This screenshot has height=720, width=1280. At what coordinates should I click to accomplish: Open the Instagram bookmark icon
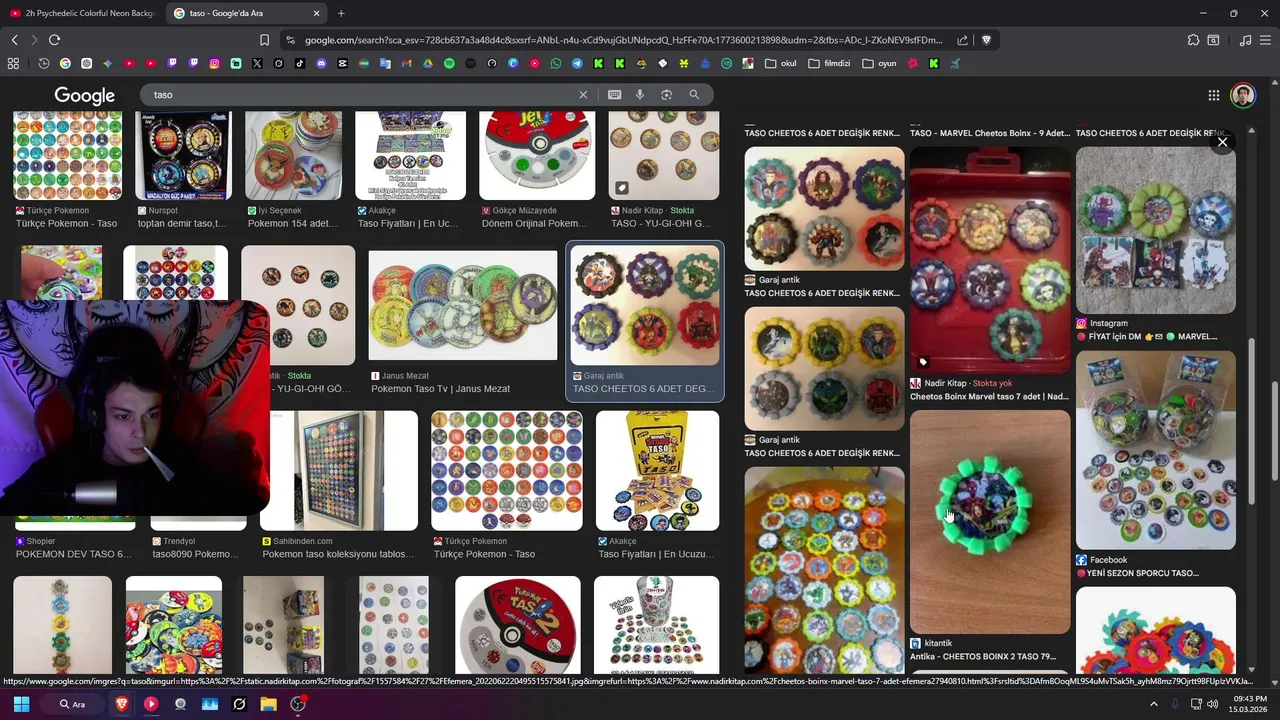tap(214, 63)
